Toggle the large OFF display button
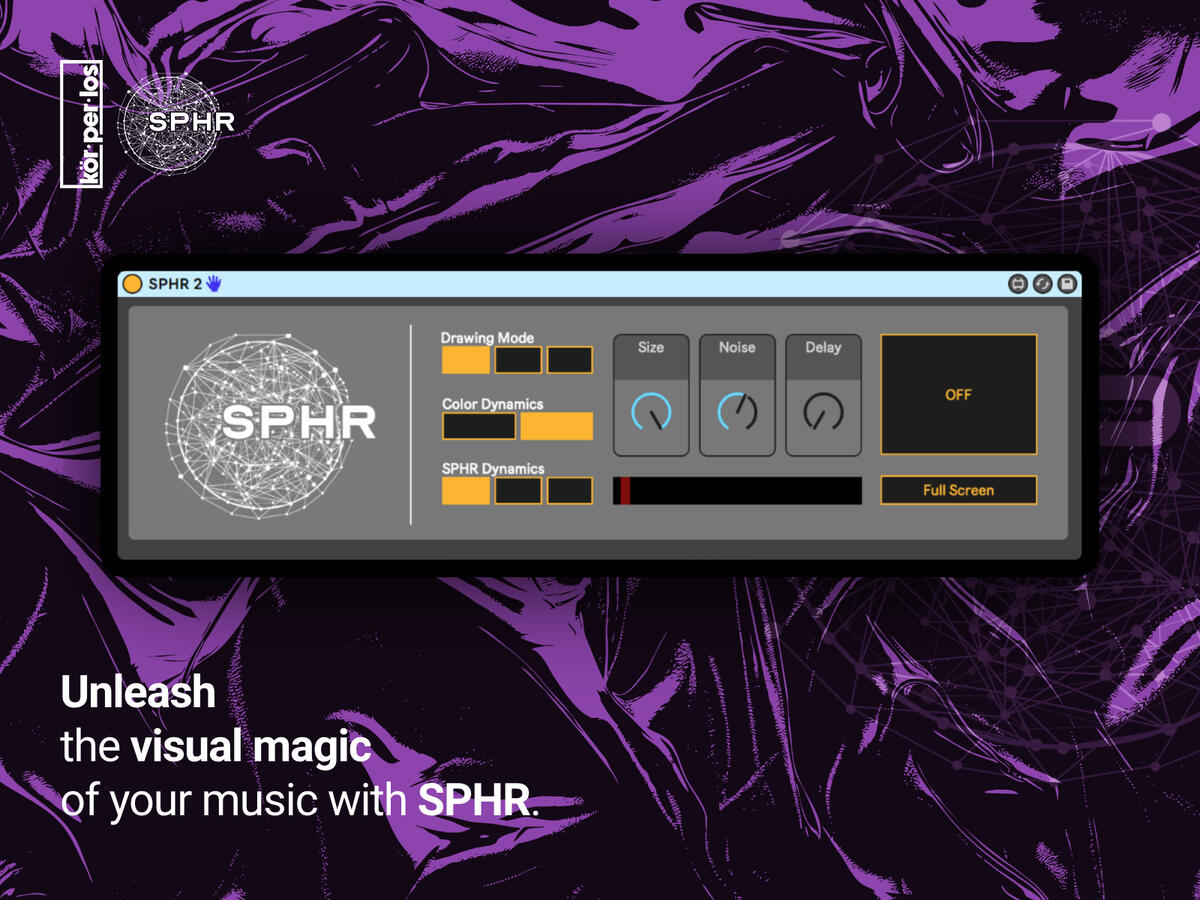Image resolution: width=1200 pixels, height=900 pixels. tap(958, 394)
